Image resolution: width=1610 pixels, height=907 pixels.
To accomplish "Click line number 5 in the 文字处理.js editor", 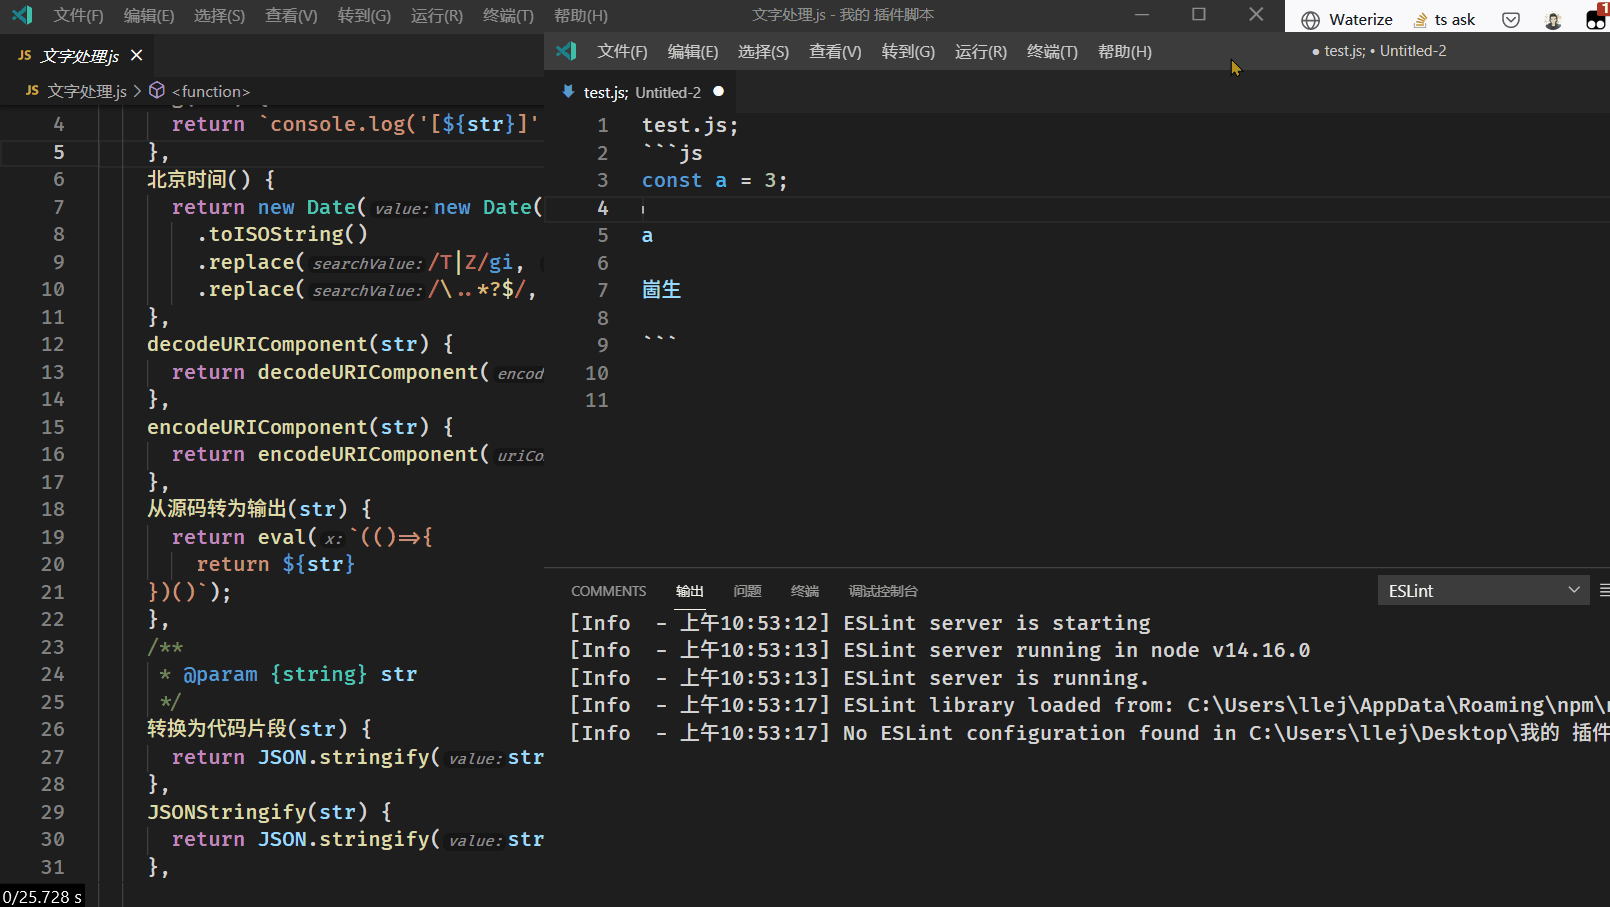I will tap(58, 152).
